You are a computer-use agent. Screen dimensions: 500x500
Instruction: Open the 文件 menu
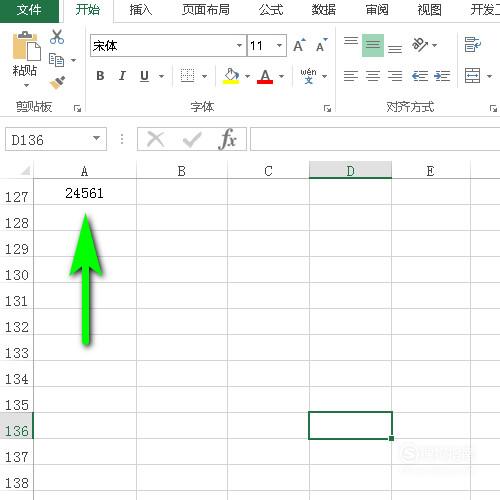(x=29, y=10)
